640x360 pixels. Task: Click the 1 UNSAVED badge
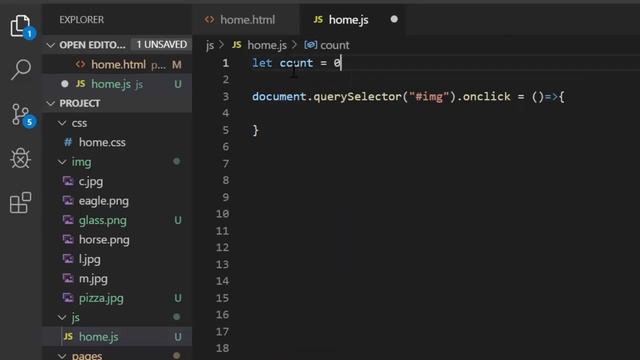pyautogui.click(x=162, y=44)
